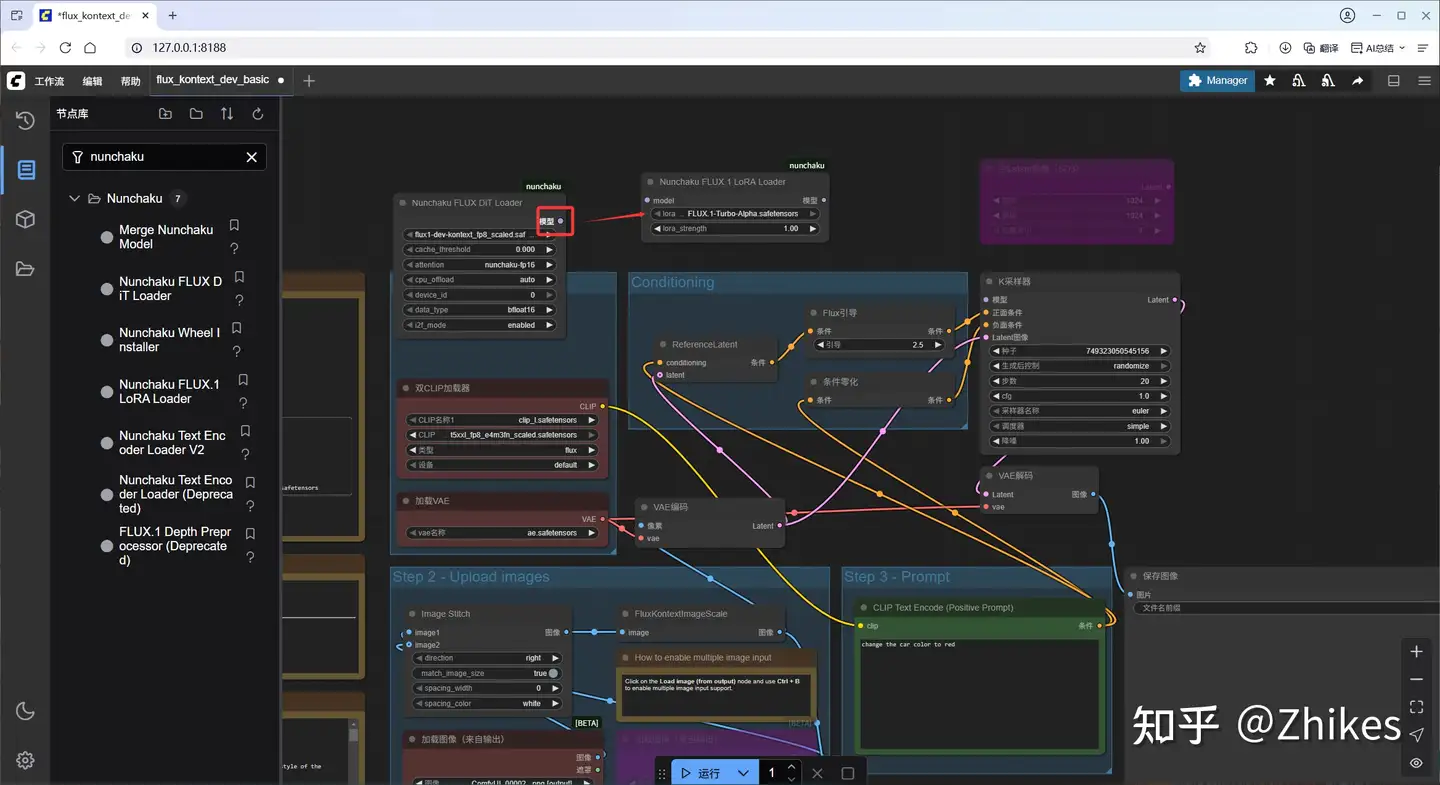Click the AI总结 button in browser toolbar
The width and height of the screenshot is (1440, 785).
pyautogui.click(x=1377, y=48)
